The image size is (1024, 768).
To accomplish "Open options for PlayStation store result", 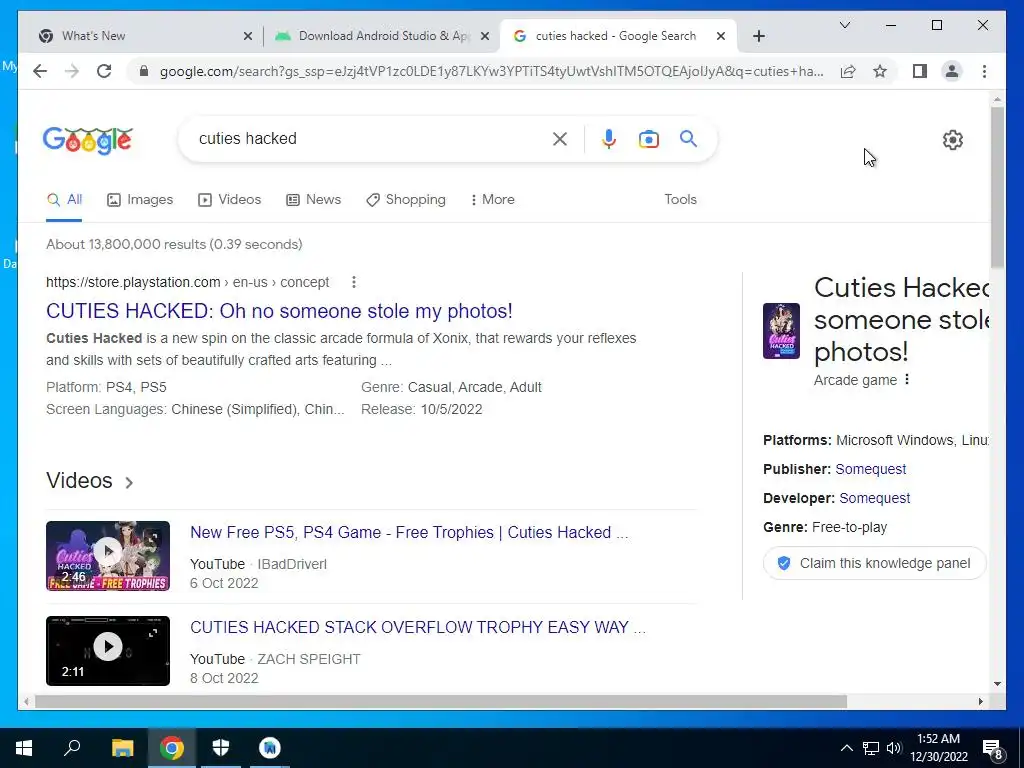I will coord(353,282).
